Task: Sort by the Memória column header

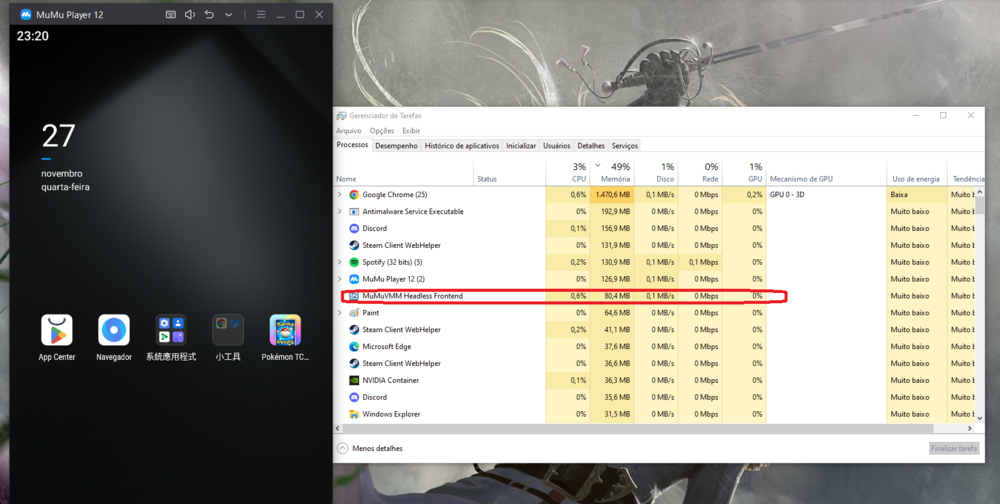Action: [x=612, y=172]
